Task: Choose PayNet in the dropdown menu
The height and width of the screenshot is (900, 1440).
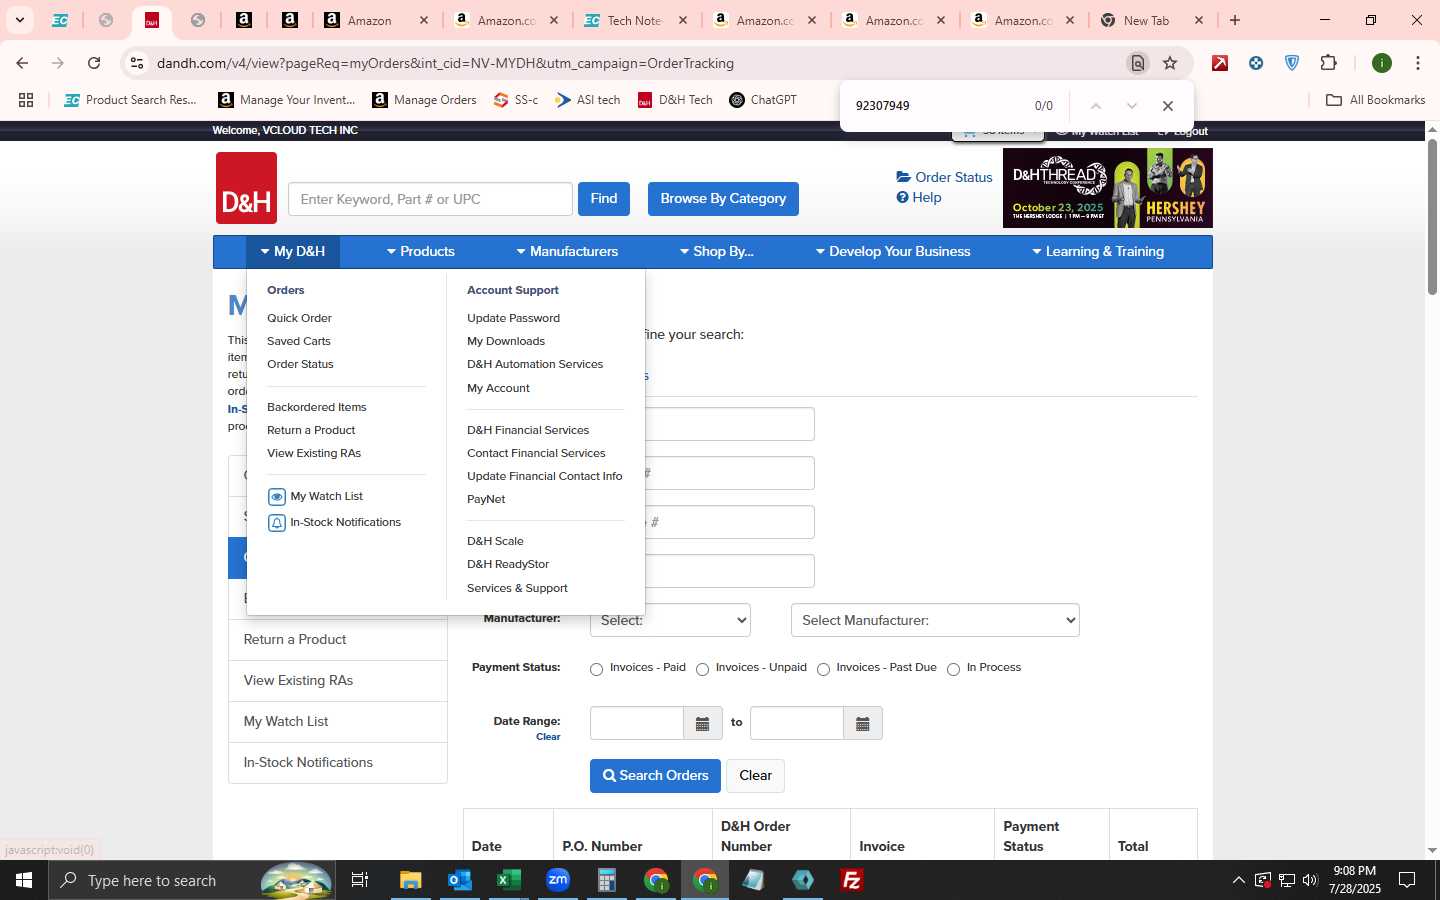Action: pos(486,499)
